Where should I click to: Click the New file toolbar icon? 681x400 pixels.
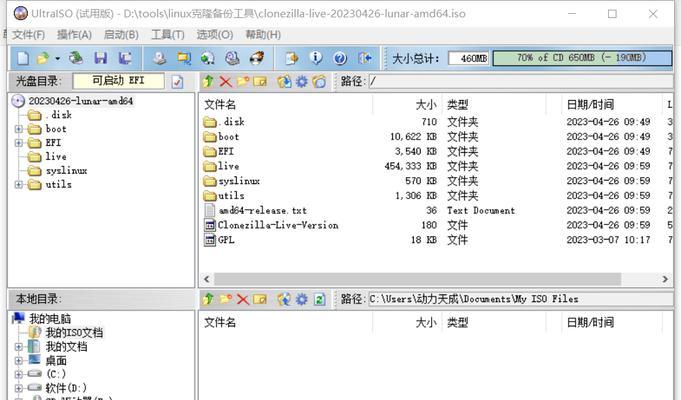23,58
